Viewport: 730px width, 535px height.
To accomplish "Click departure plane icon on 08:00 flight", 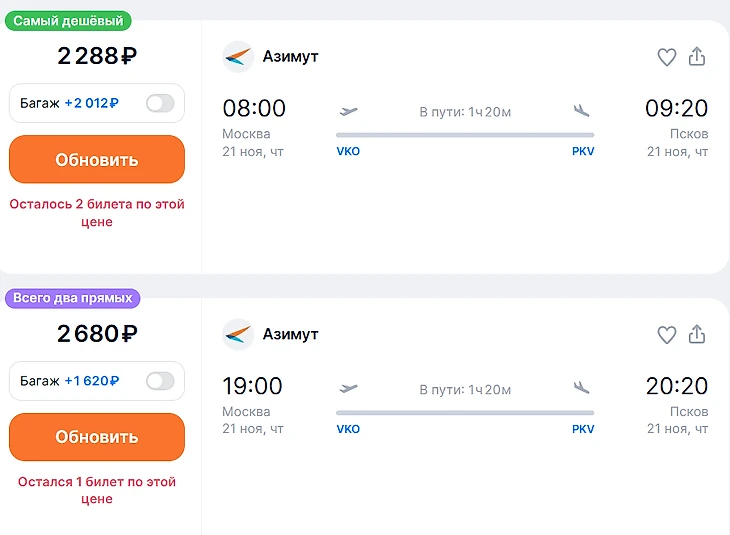I will (349, 111).
